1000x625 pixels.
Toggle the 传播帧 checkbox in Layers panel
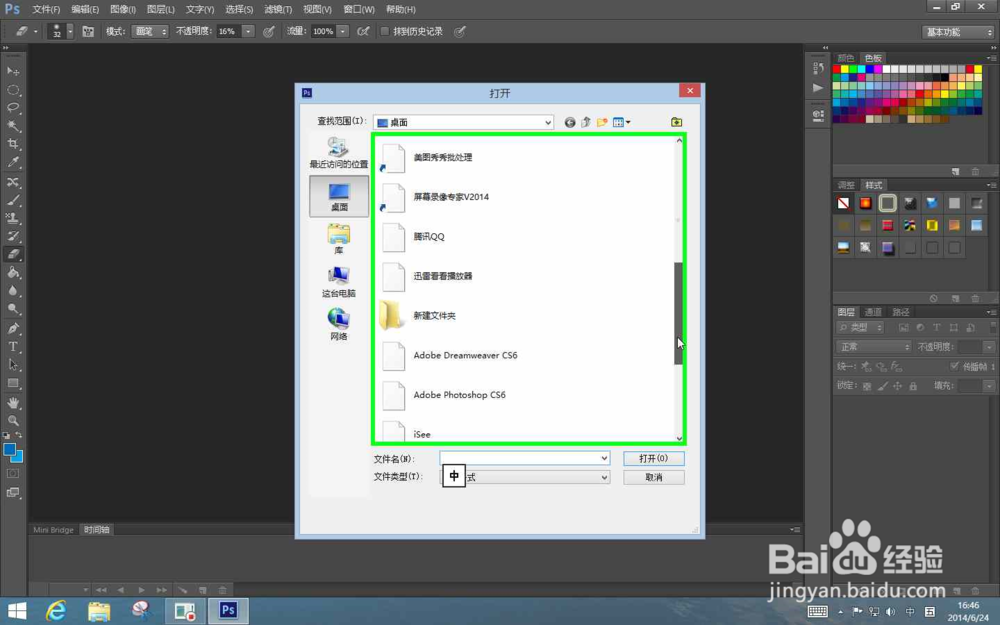pyautogui.click(x=955, y=366)
